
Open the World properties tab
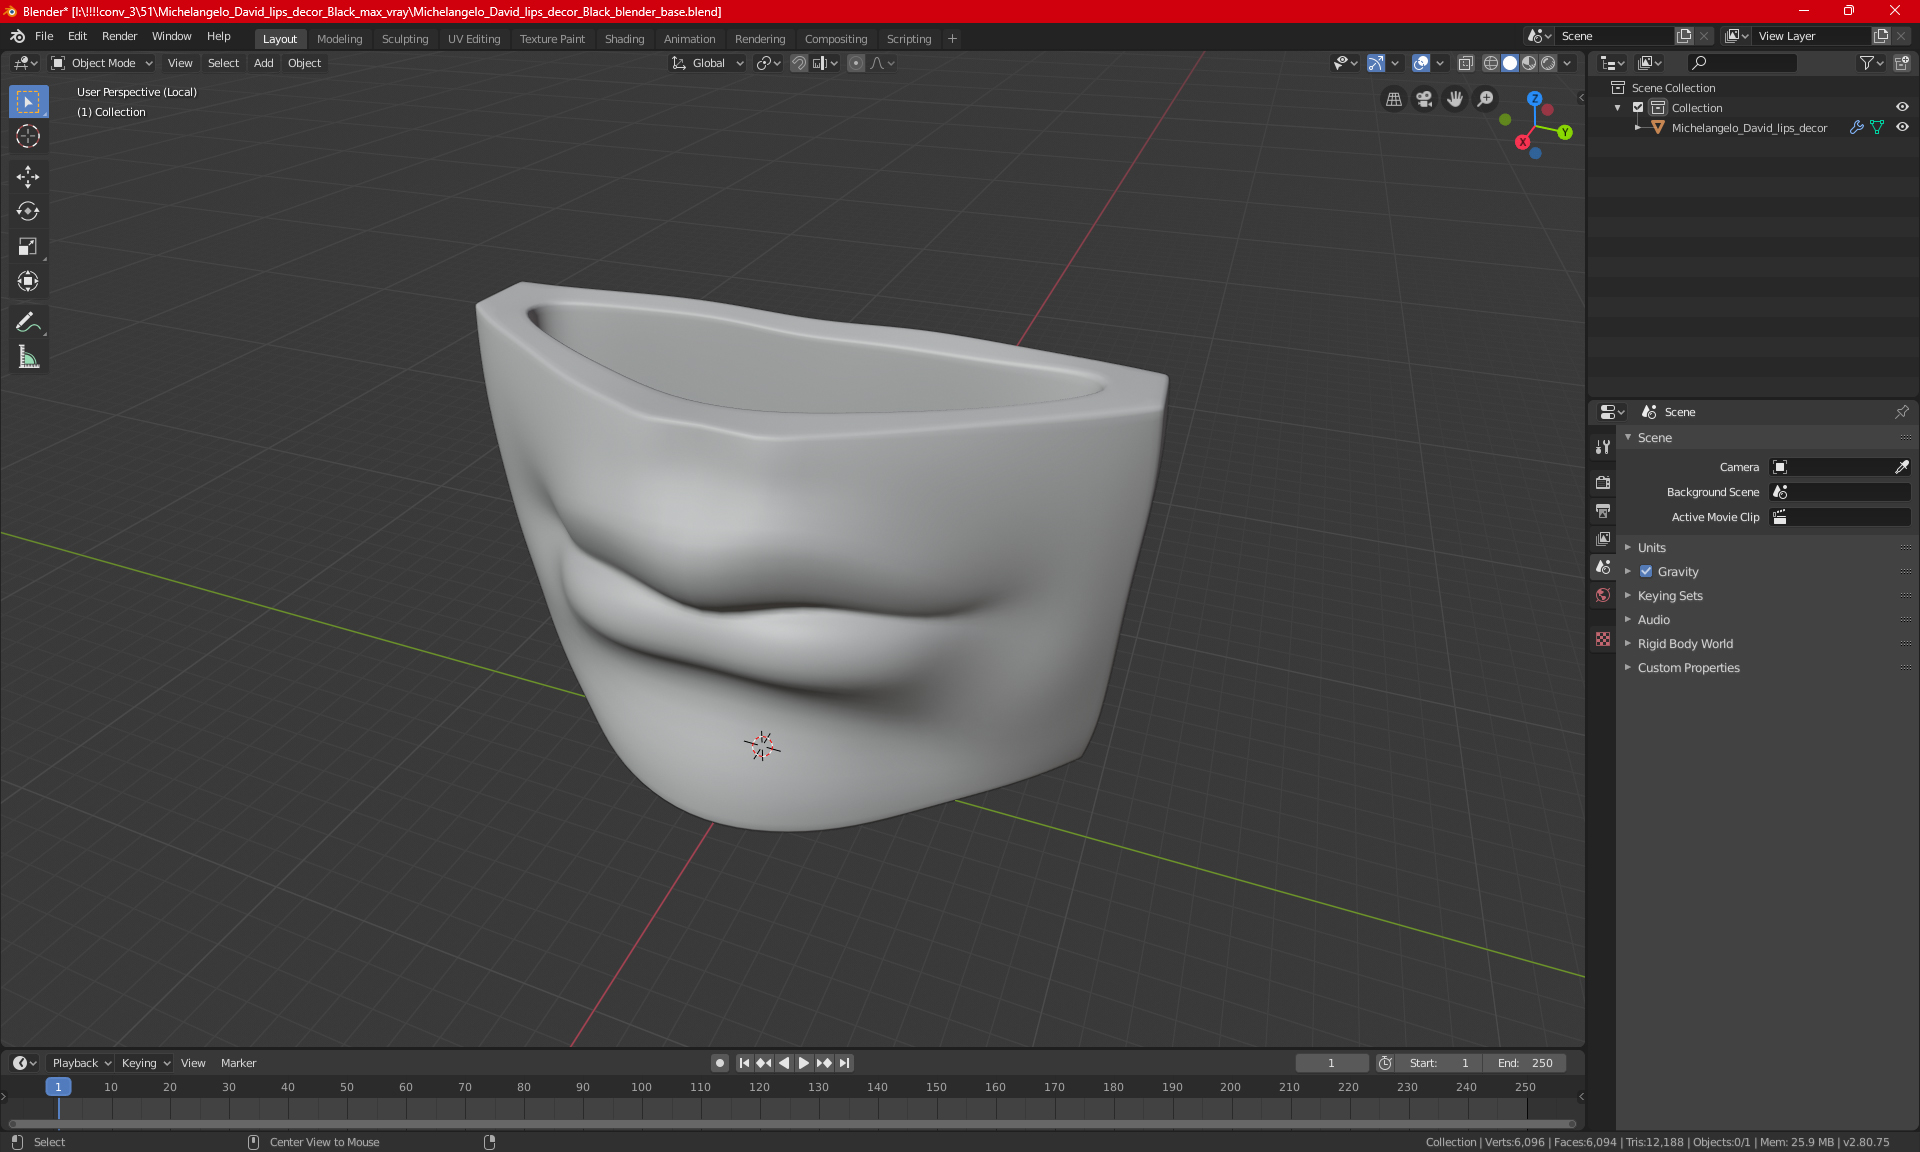(x=1603, y=595)
